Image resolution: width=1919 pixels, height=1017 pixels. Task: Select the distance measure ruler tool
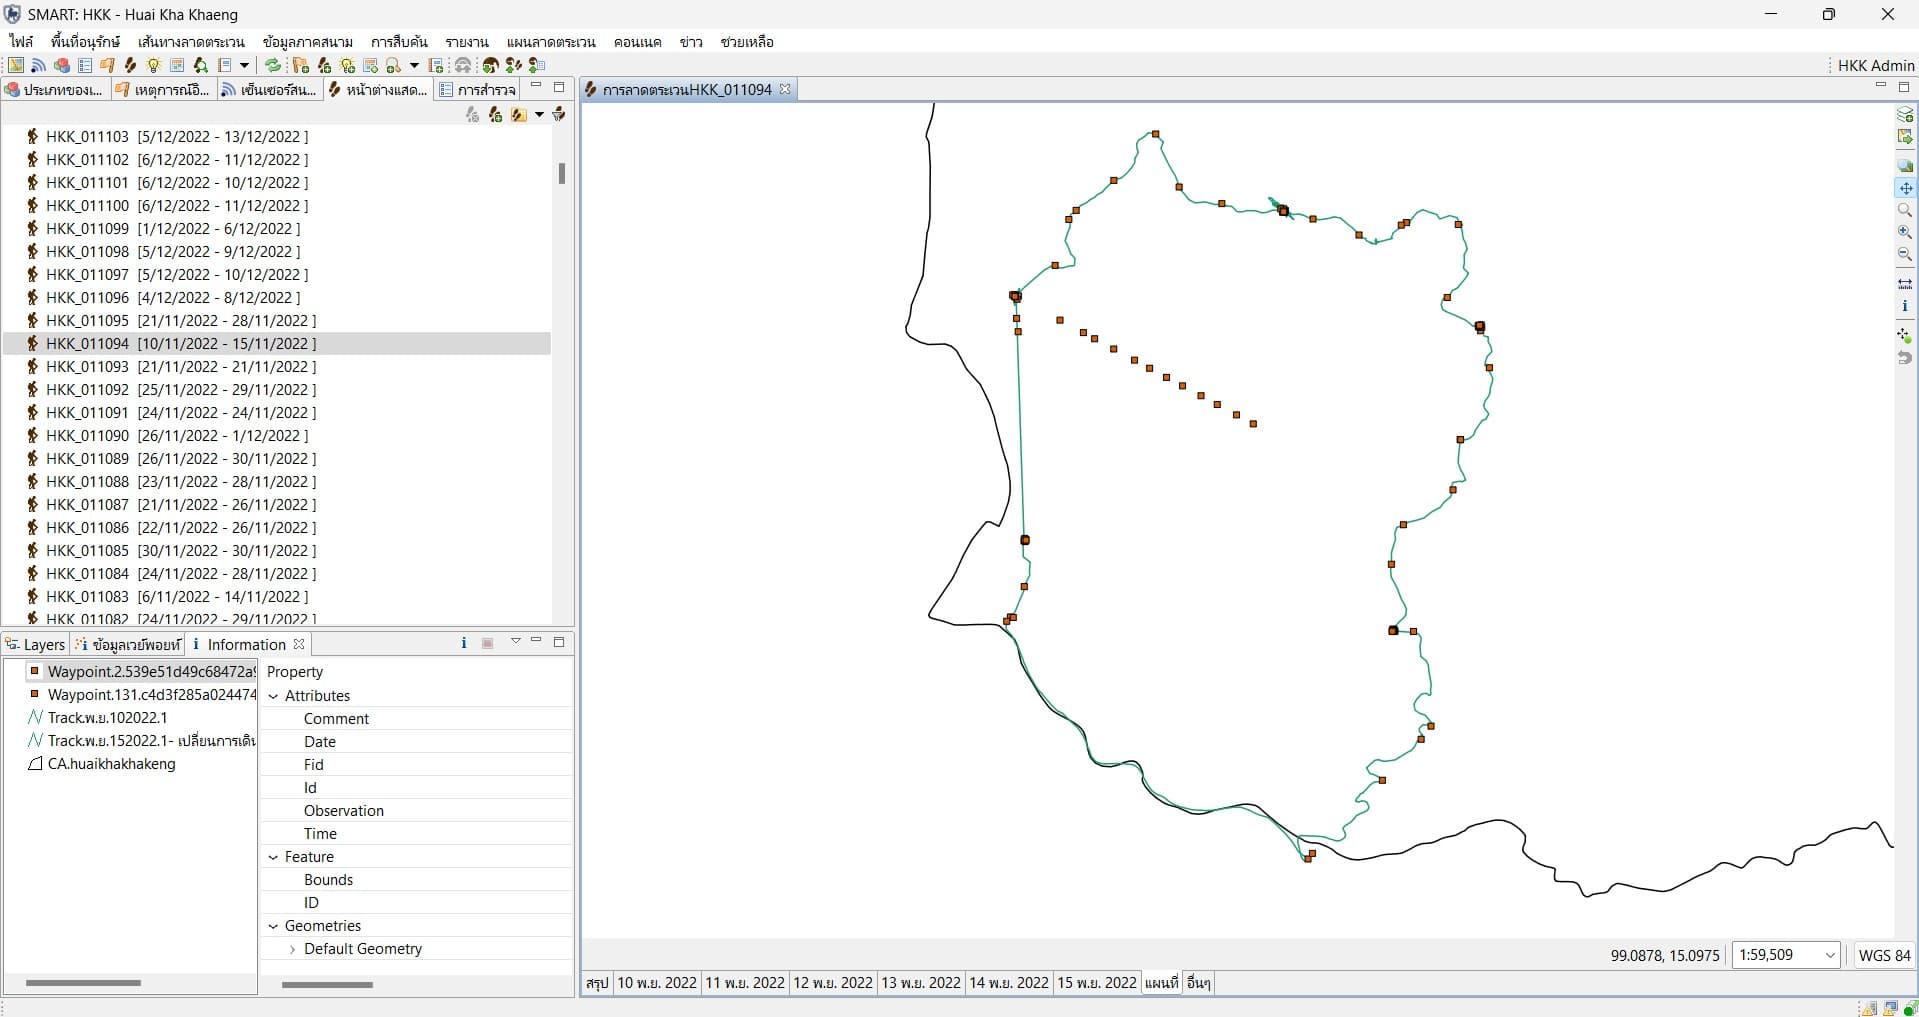point(1905,284)
